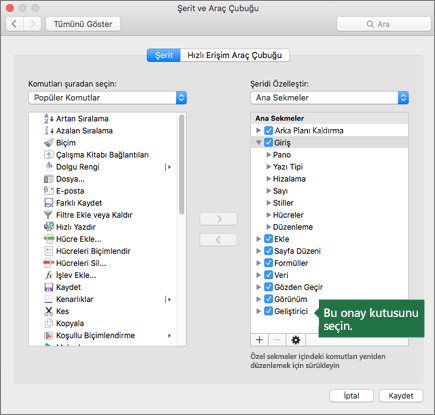The image size is (435, 415).
Task: Click the İşlev Ekle... fx icon
Action: click(49, 275)
